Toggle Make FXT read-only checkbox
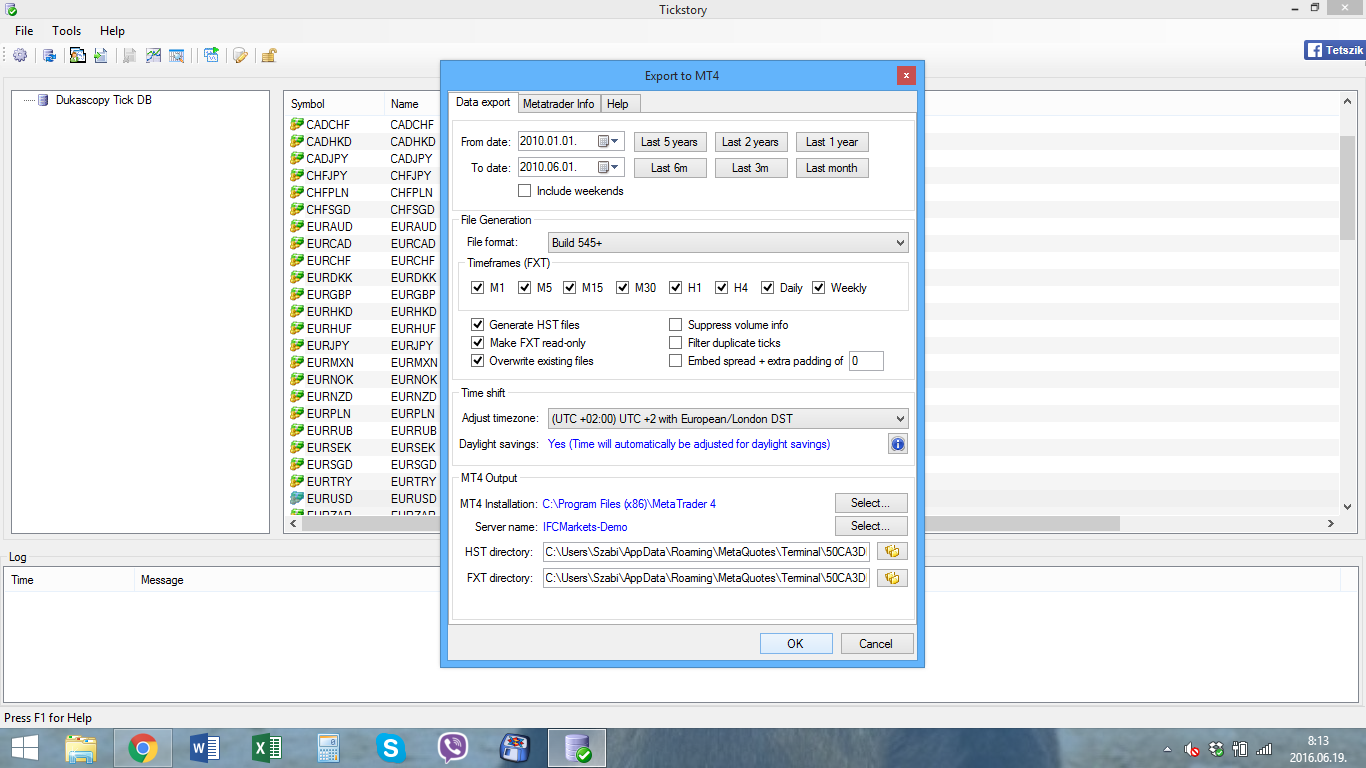Image resolution: width=1366 pixels, height=768 pixels. point(477,343)
